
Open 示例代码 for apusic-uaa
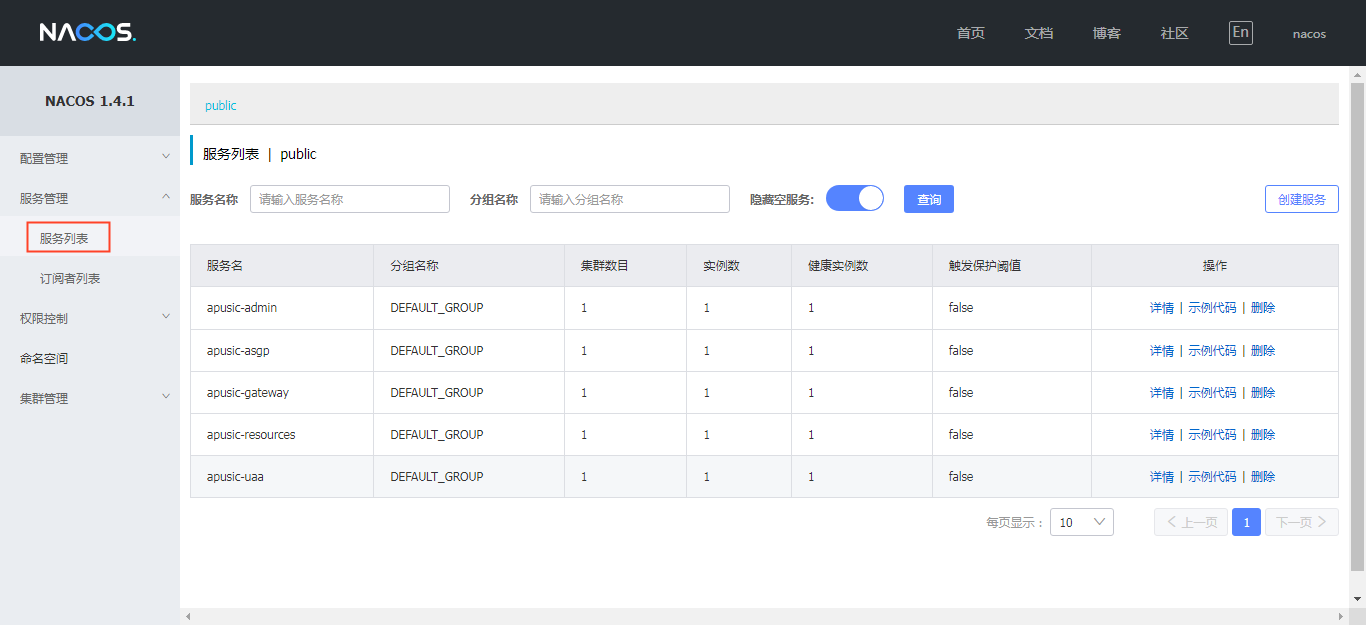pos(1212,477)
